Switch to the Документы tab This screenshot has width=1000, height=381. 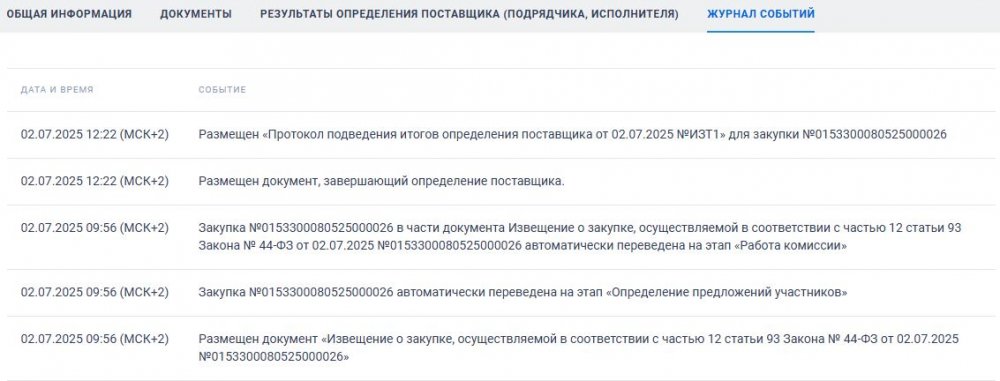[196, 13]
